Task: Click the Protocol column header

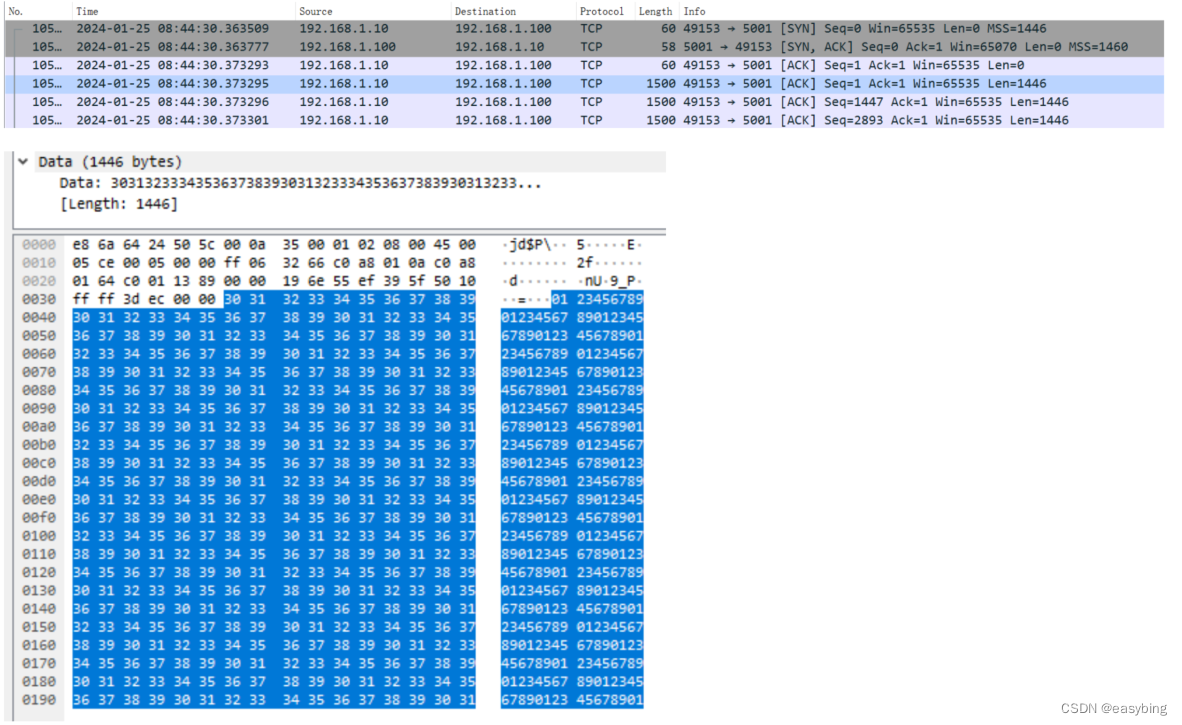Action: (x=602, y=11)
